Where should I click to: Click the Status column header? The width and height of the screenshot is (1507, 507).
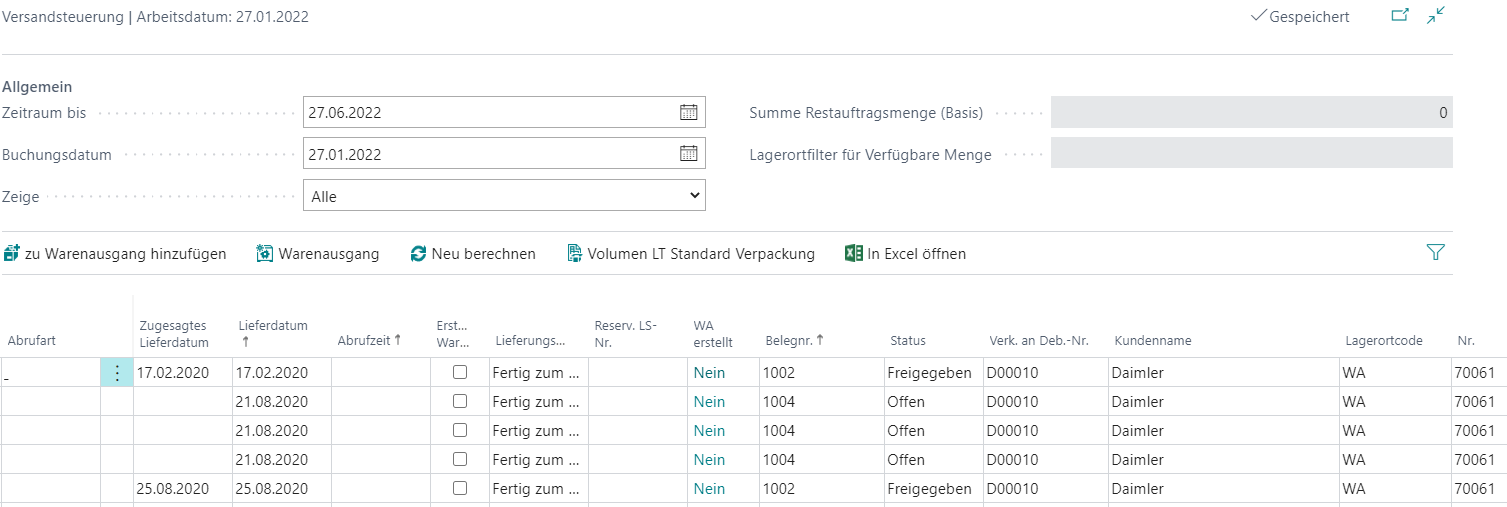click(x=908, y=340)
